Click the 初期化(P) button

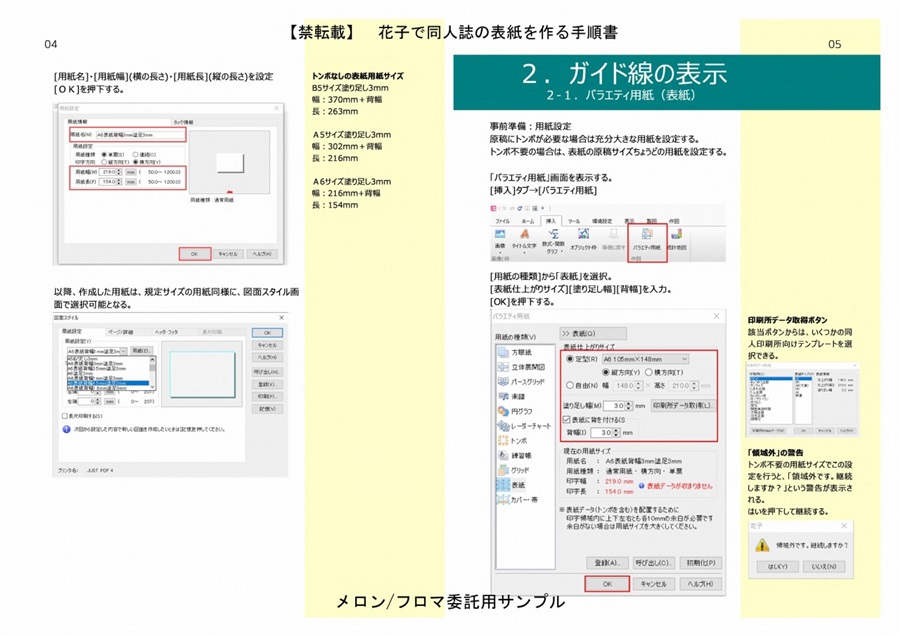tap(701, 563)
